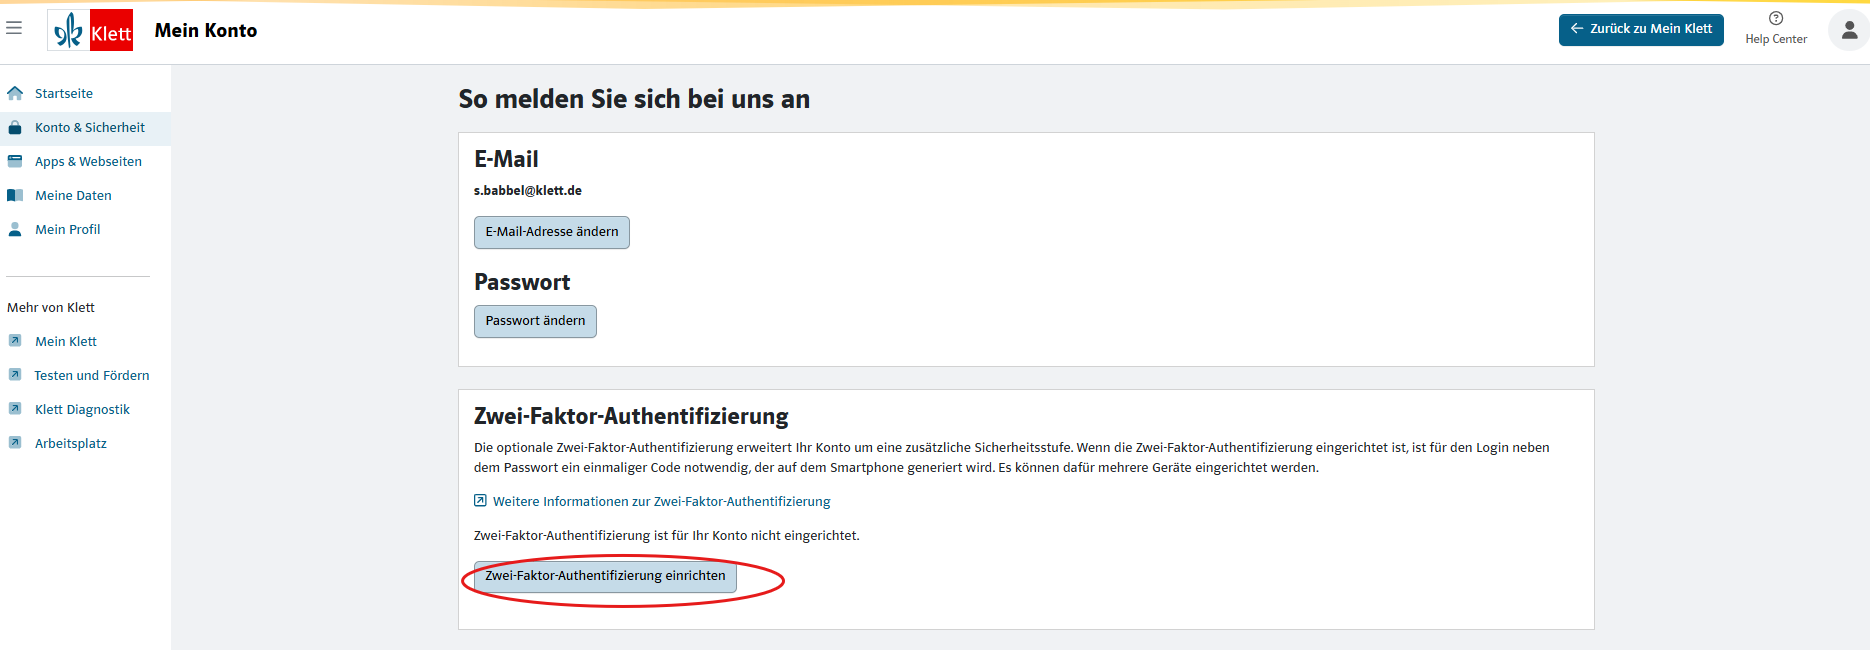Click external-link icon beside Testen und Fördern
1870x650 pixels.
[15, 375]
